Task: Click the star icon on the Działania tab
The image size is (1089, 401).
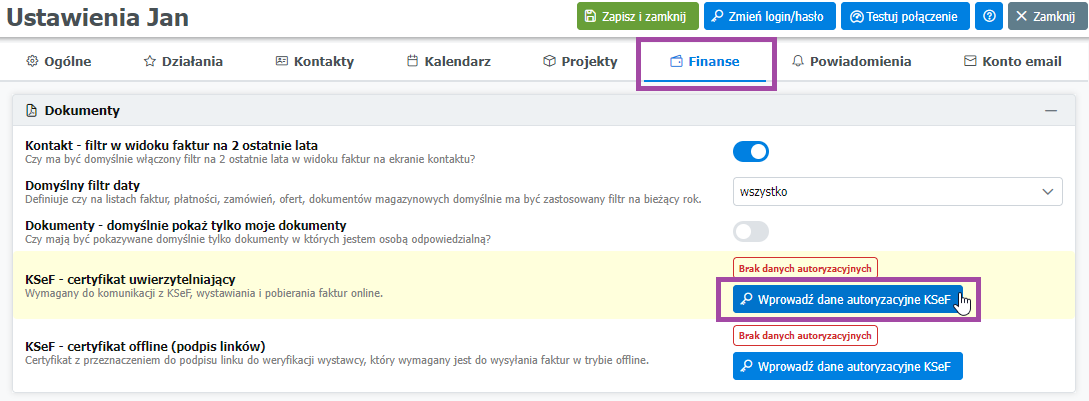Action: [x=149, y=61]
